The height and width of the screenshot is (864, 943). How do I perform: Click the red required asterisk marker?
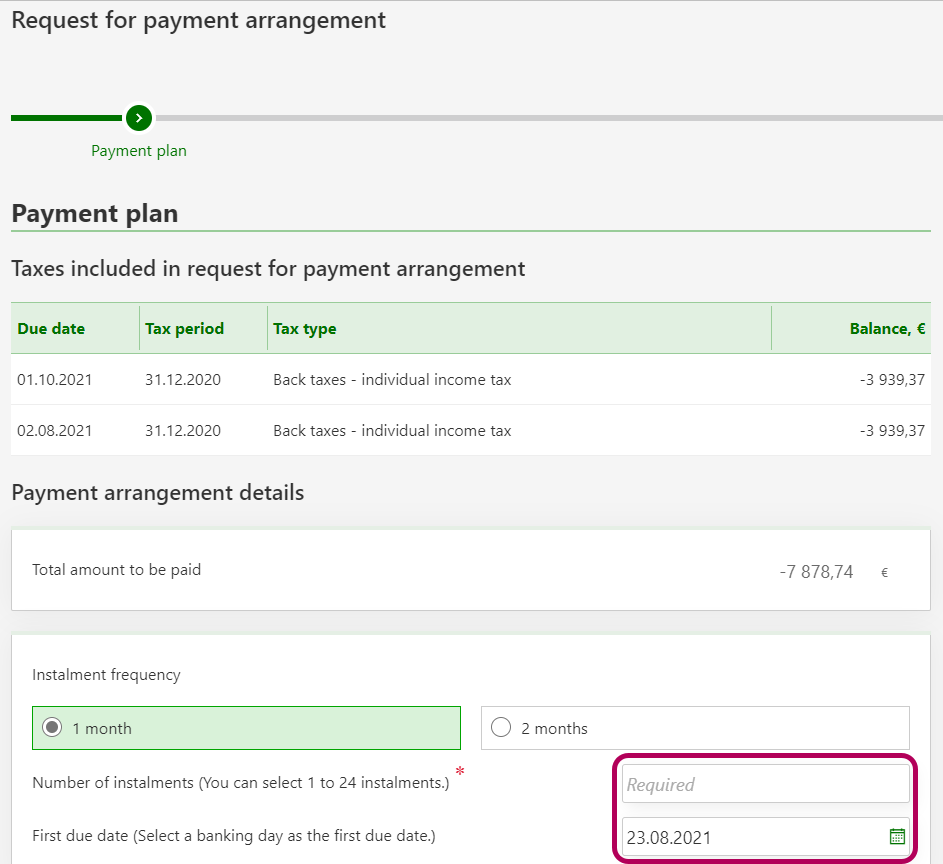[x=460, y=771]
